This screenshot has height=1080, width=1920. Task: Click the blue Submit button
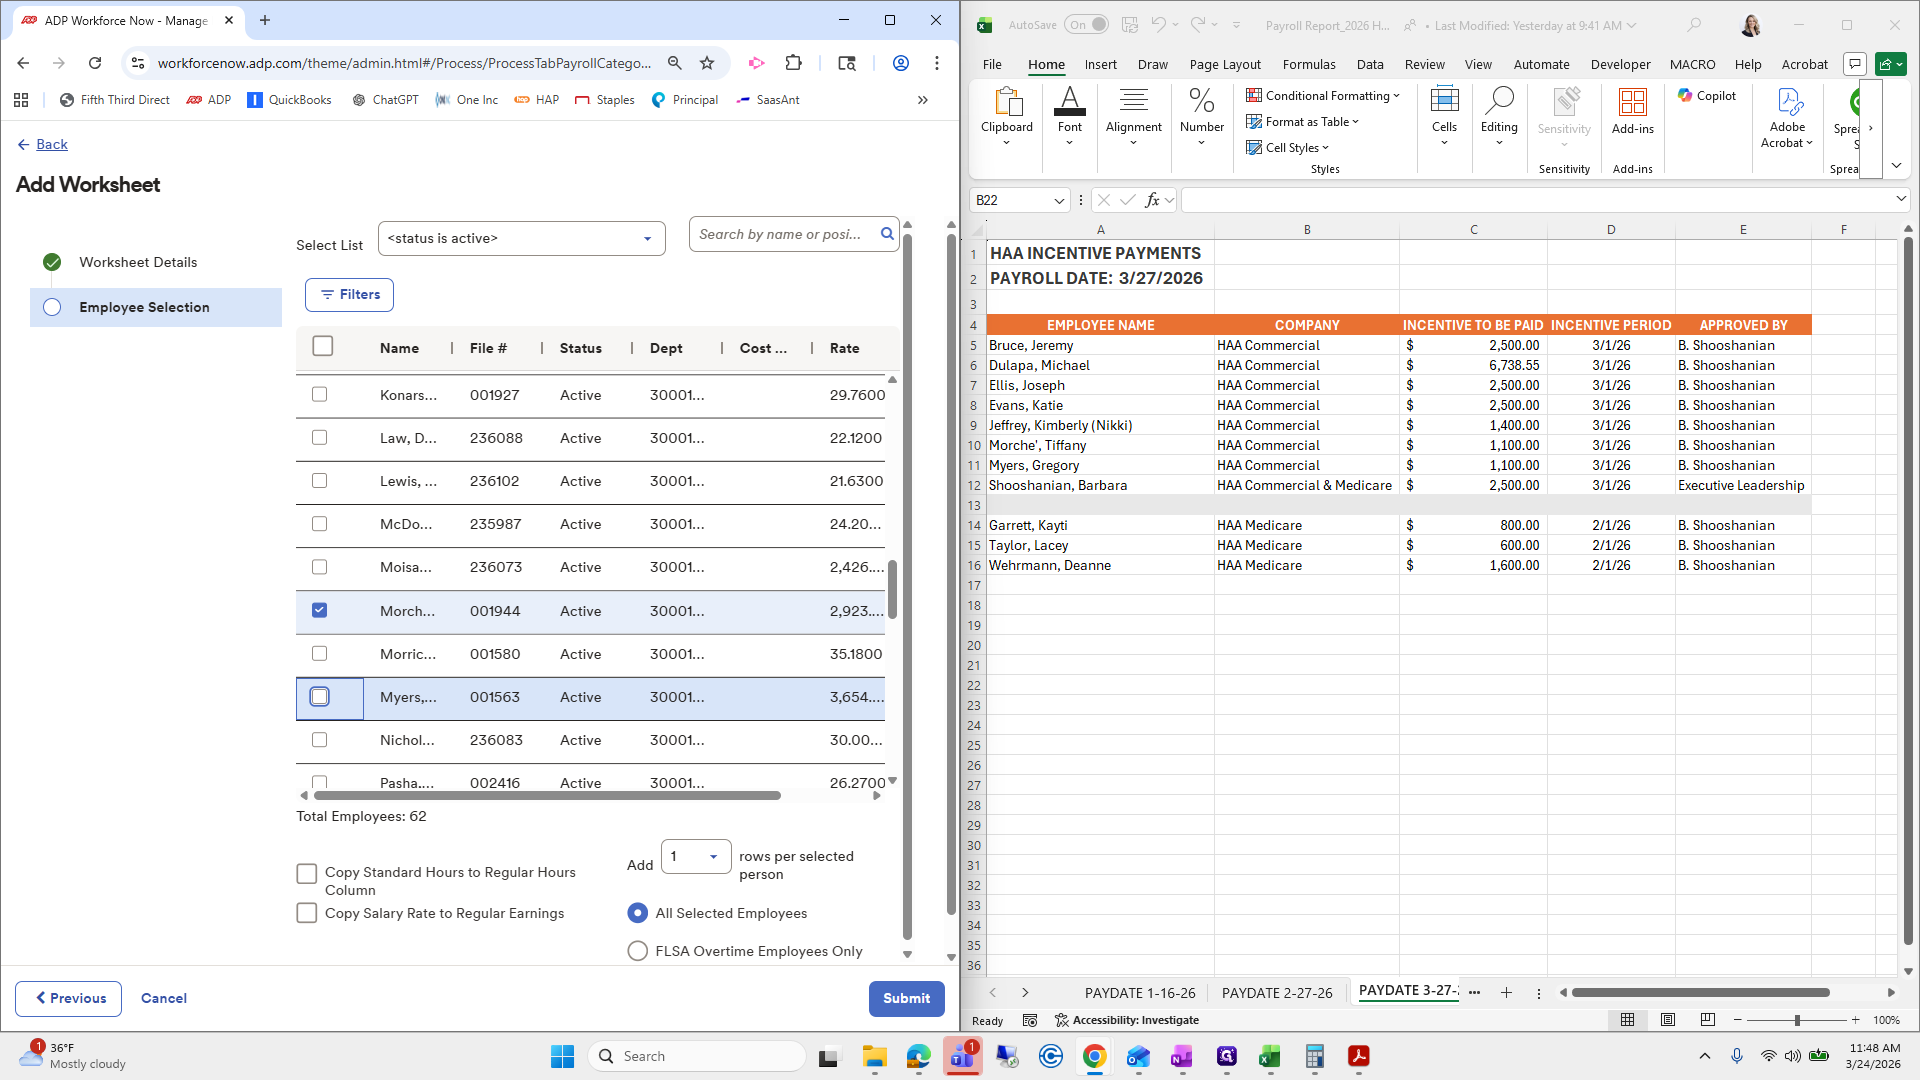[x=906, y=998]
